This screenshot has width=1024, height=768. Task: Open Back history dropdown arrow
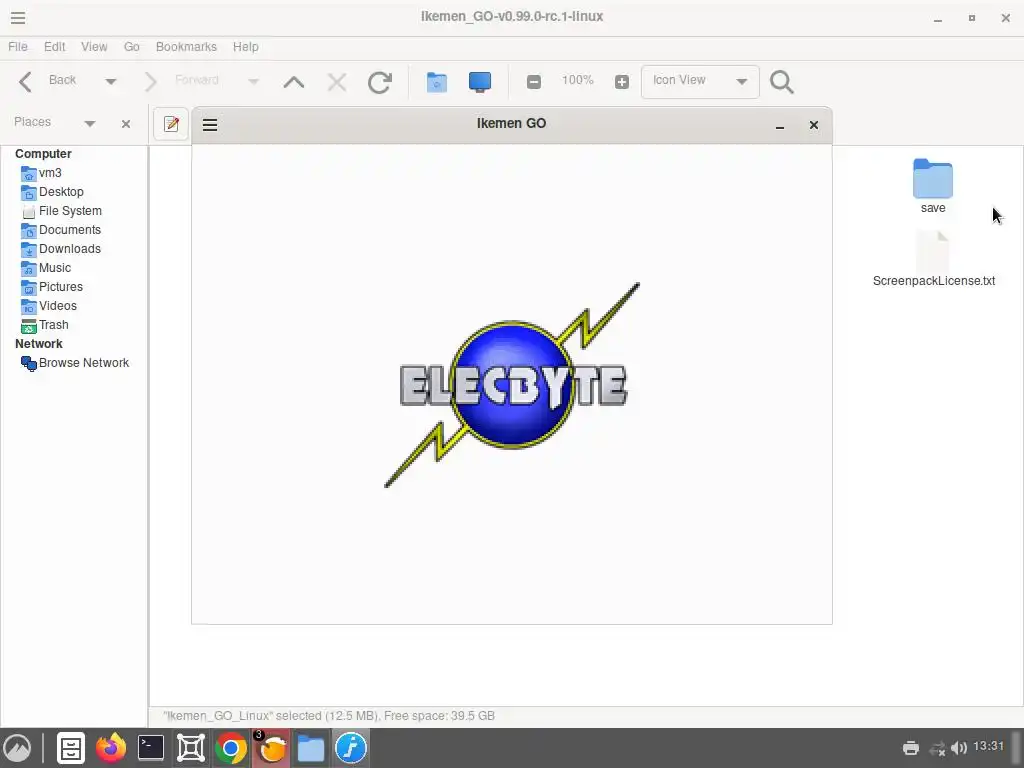[x=110, y=82]
